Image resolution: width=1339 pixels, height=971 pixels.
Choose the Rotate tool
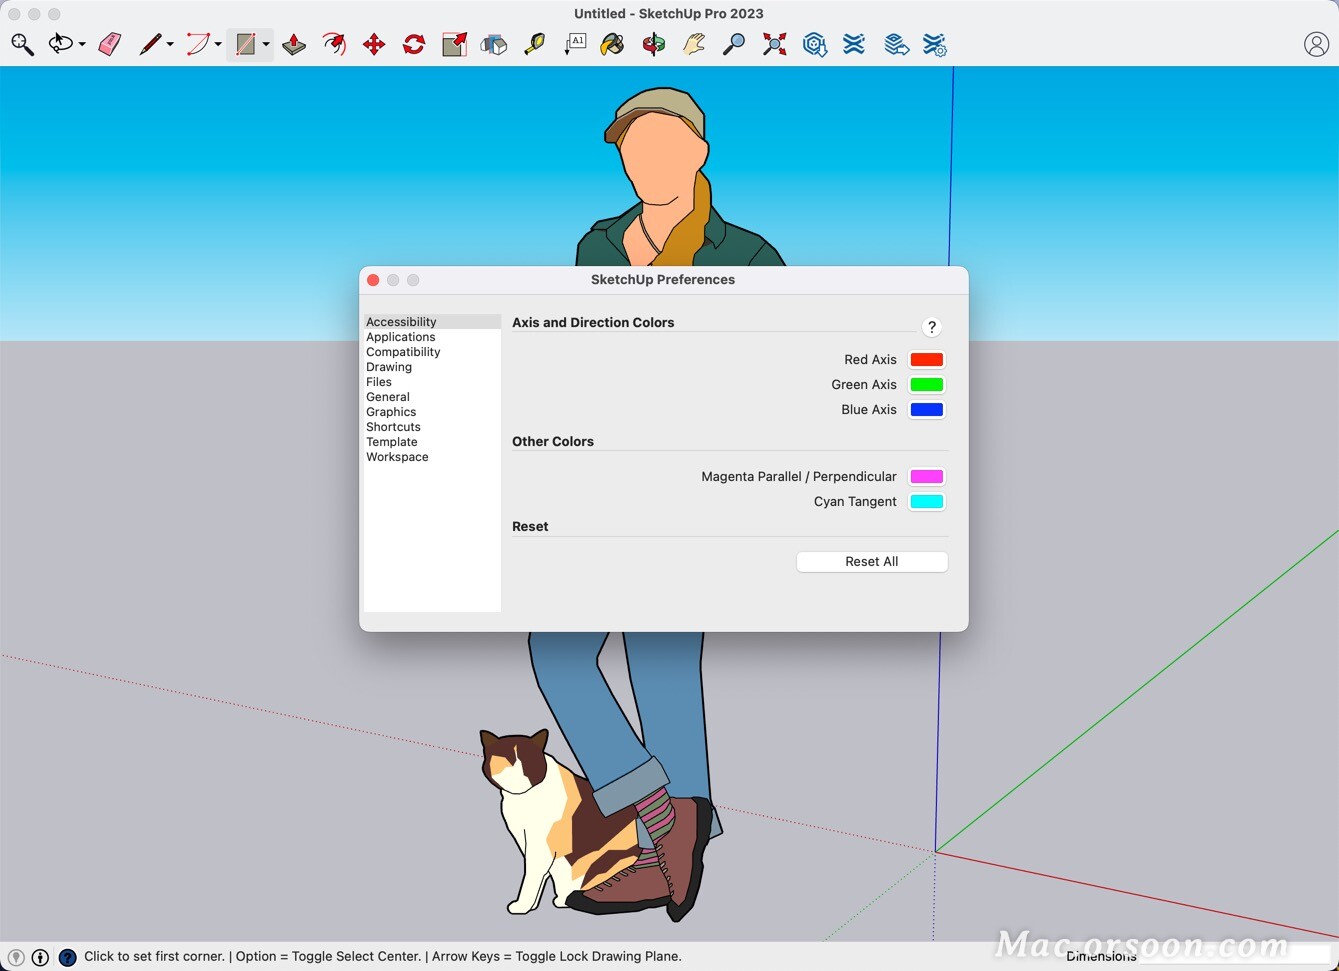(x=414, y=44)
